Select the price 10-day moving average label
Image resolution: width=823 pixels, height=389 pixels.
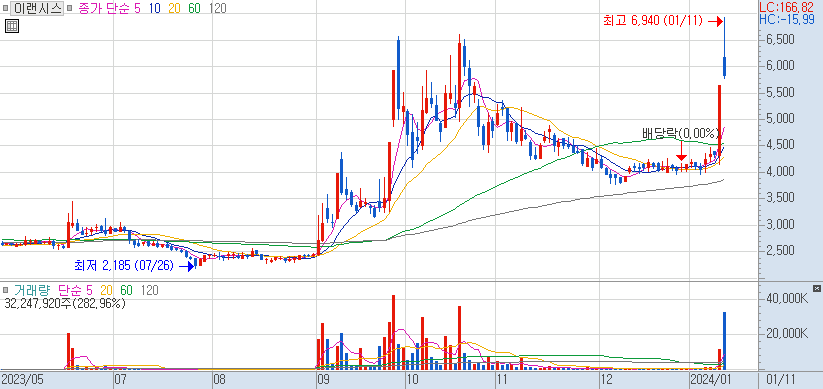[154, 8]
